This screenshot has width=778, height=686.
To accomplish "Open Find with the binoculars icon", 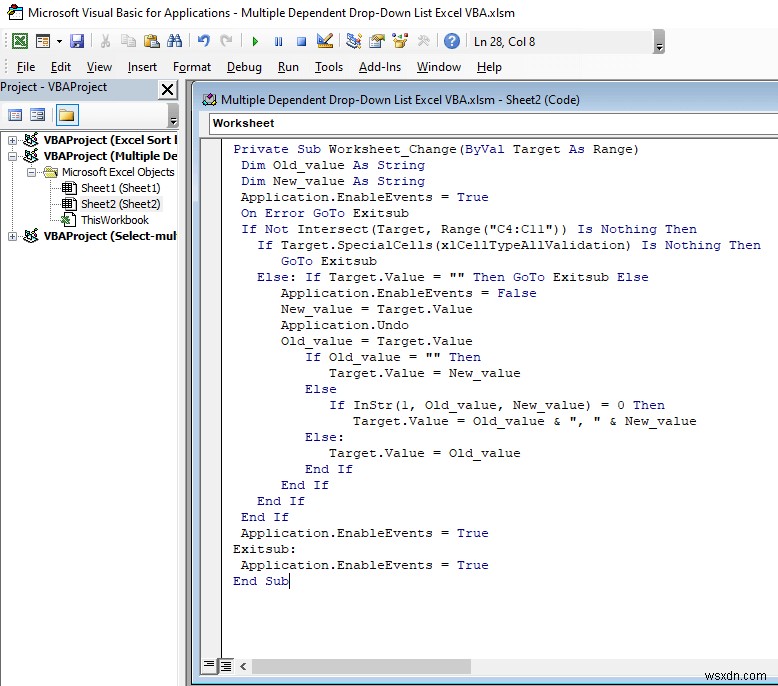I will click(175, 41).
